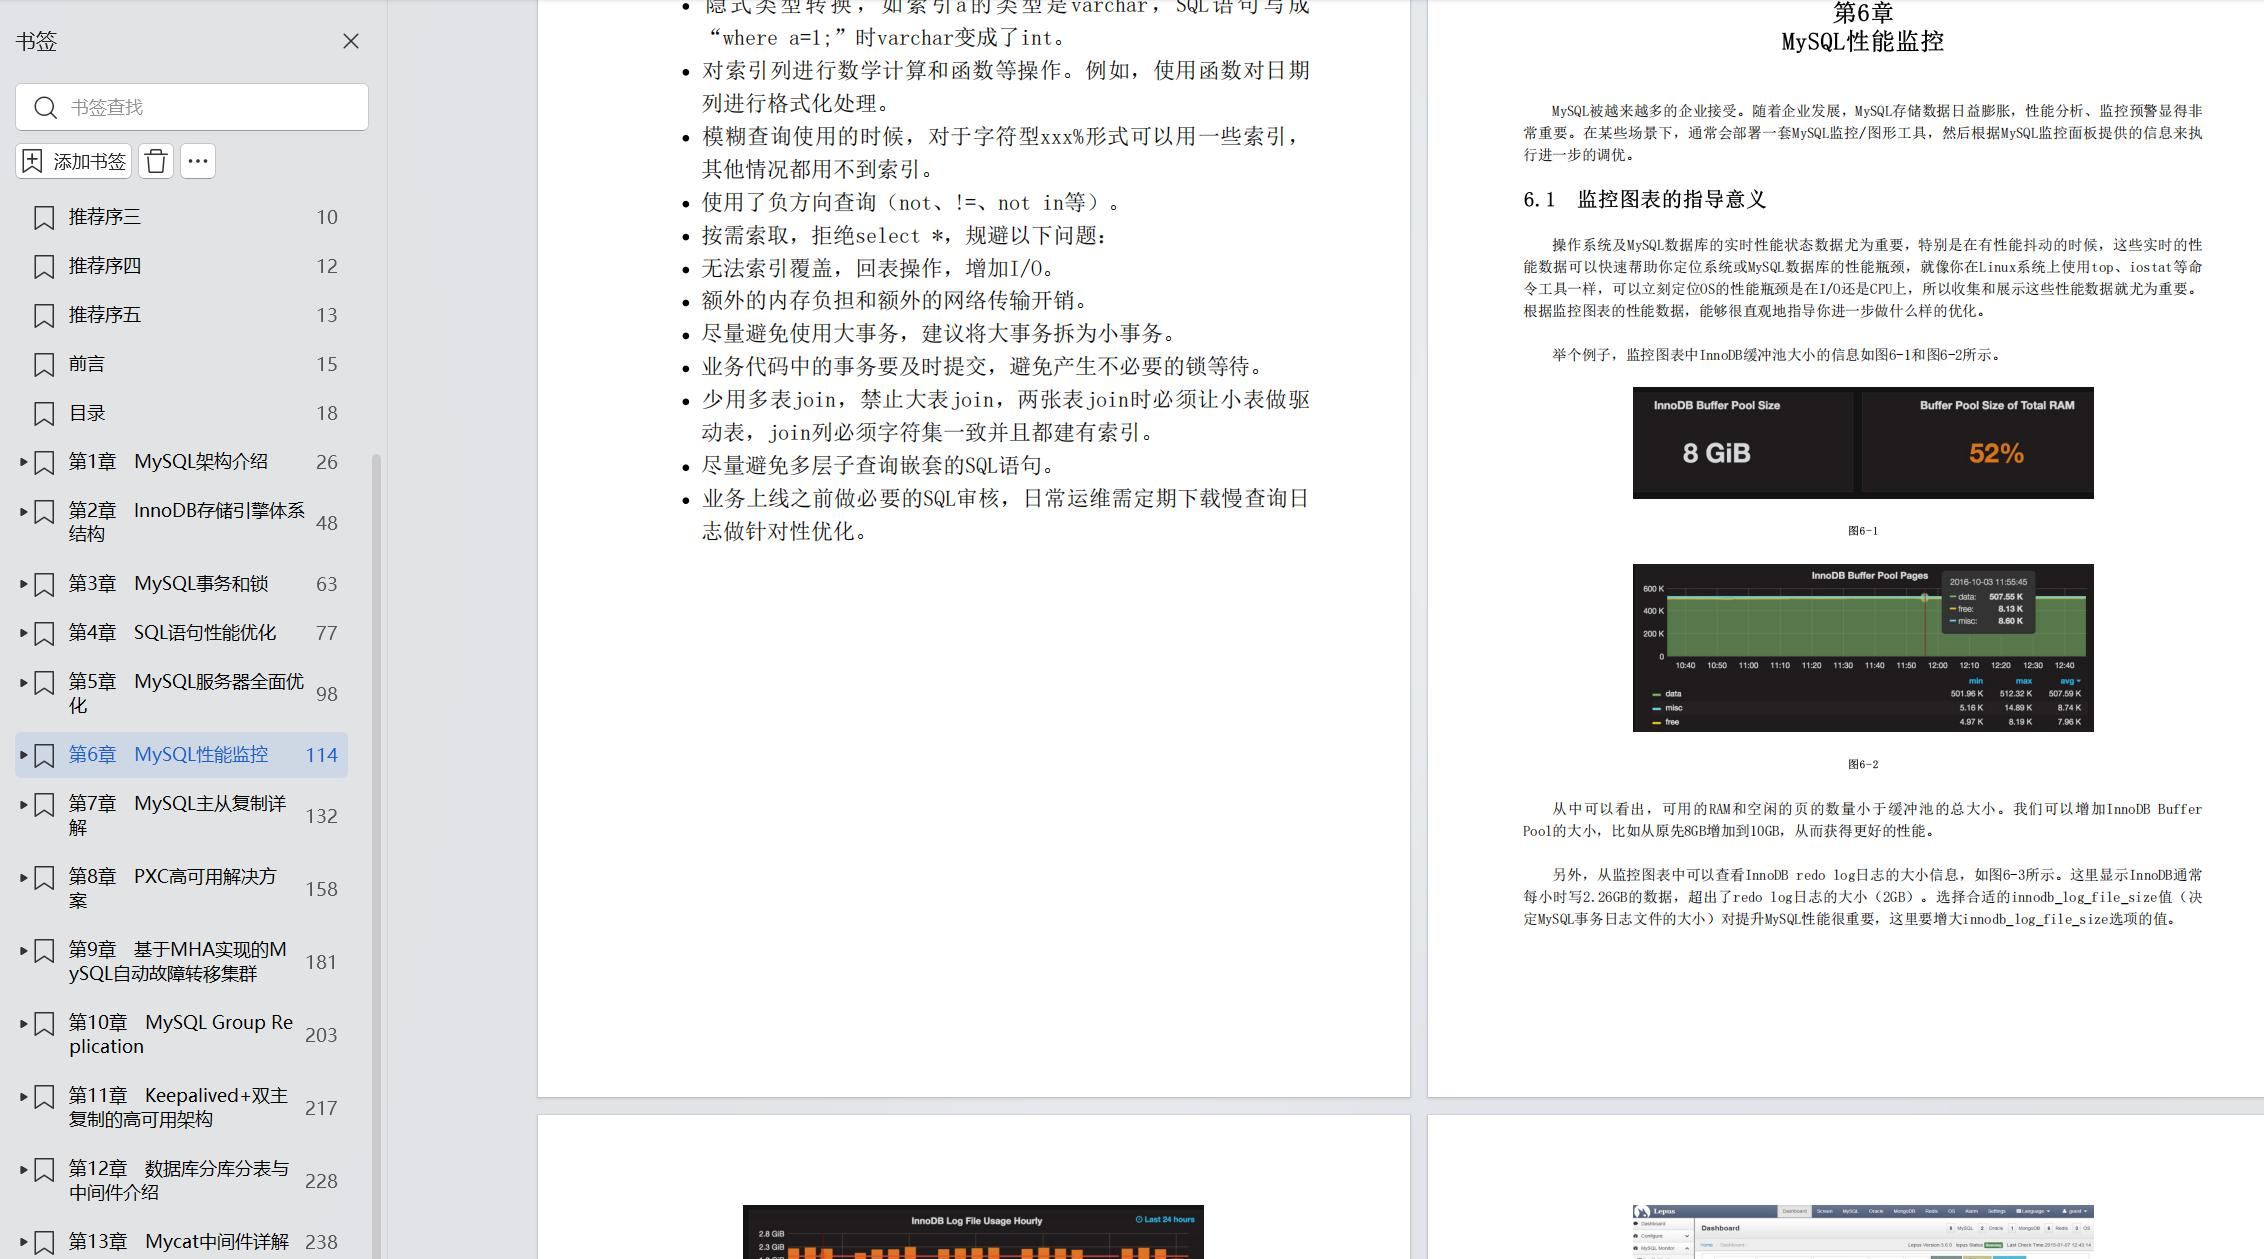Click bookmark icon beside 前言
The image size is (2264, 1259).
44,365
